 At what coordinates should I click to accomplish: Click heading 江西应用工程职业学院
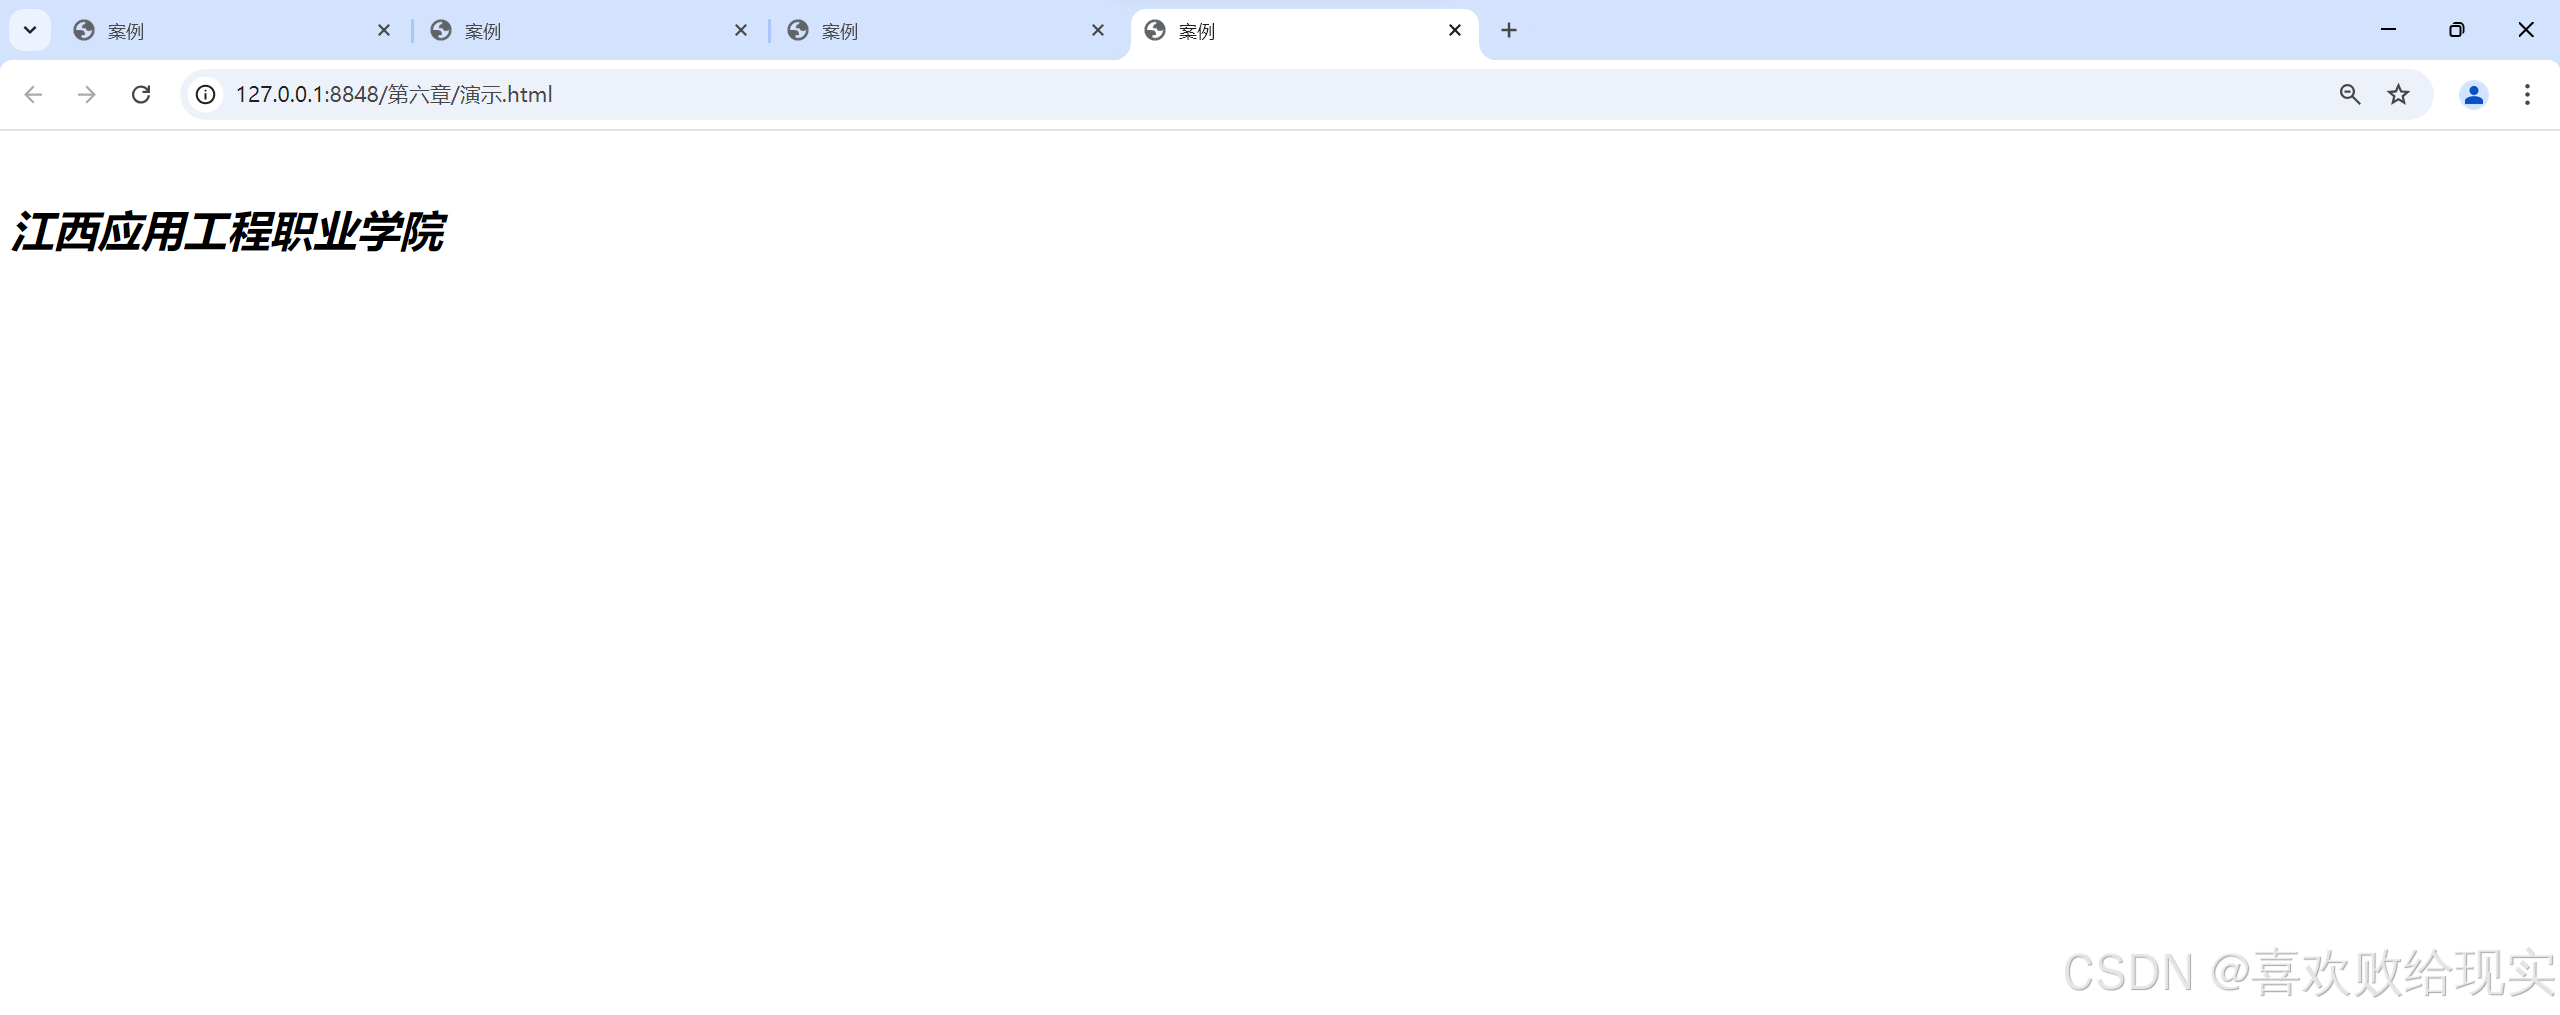click(x=228, y=232)
